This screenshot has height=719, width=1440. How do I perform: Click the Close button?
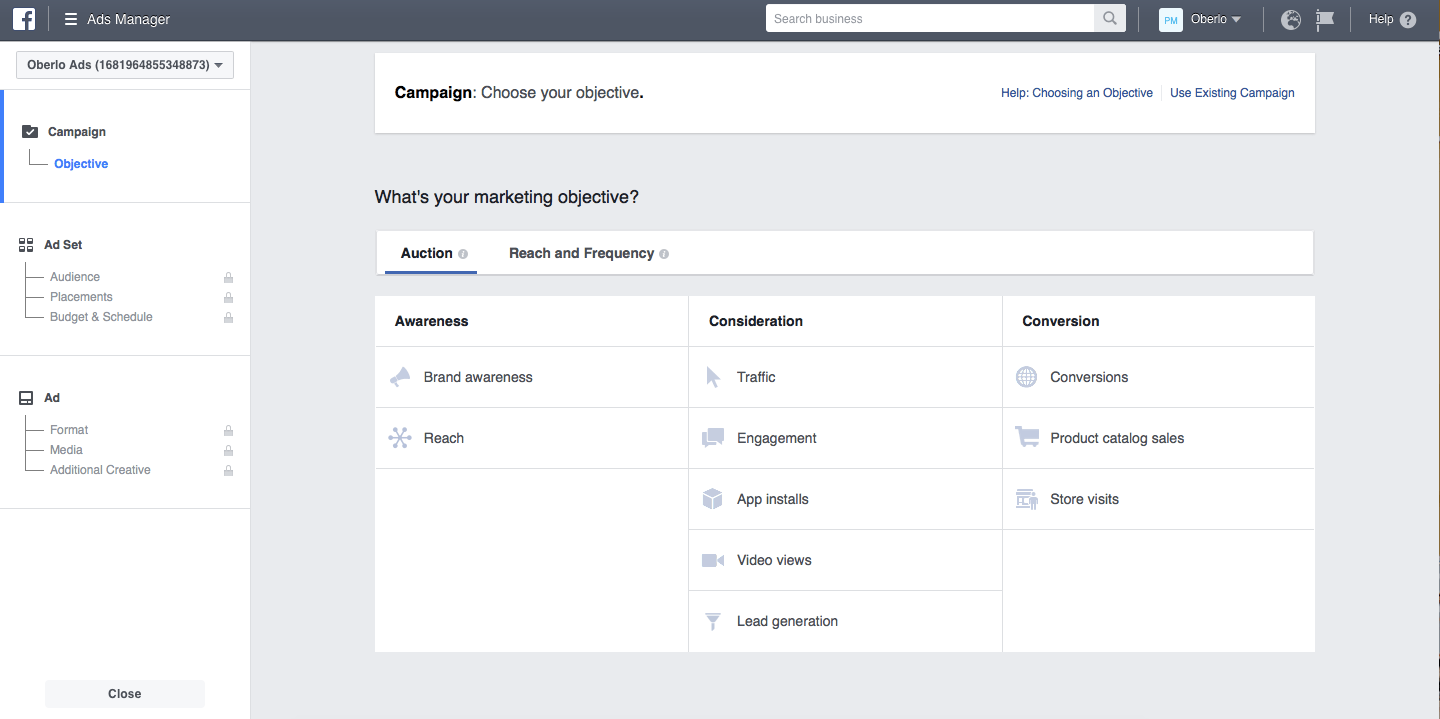[x=125, y=694]
